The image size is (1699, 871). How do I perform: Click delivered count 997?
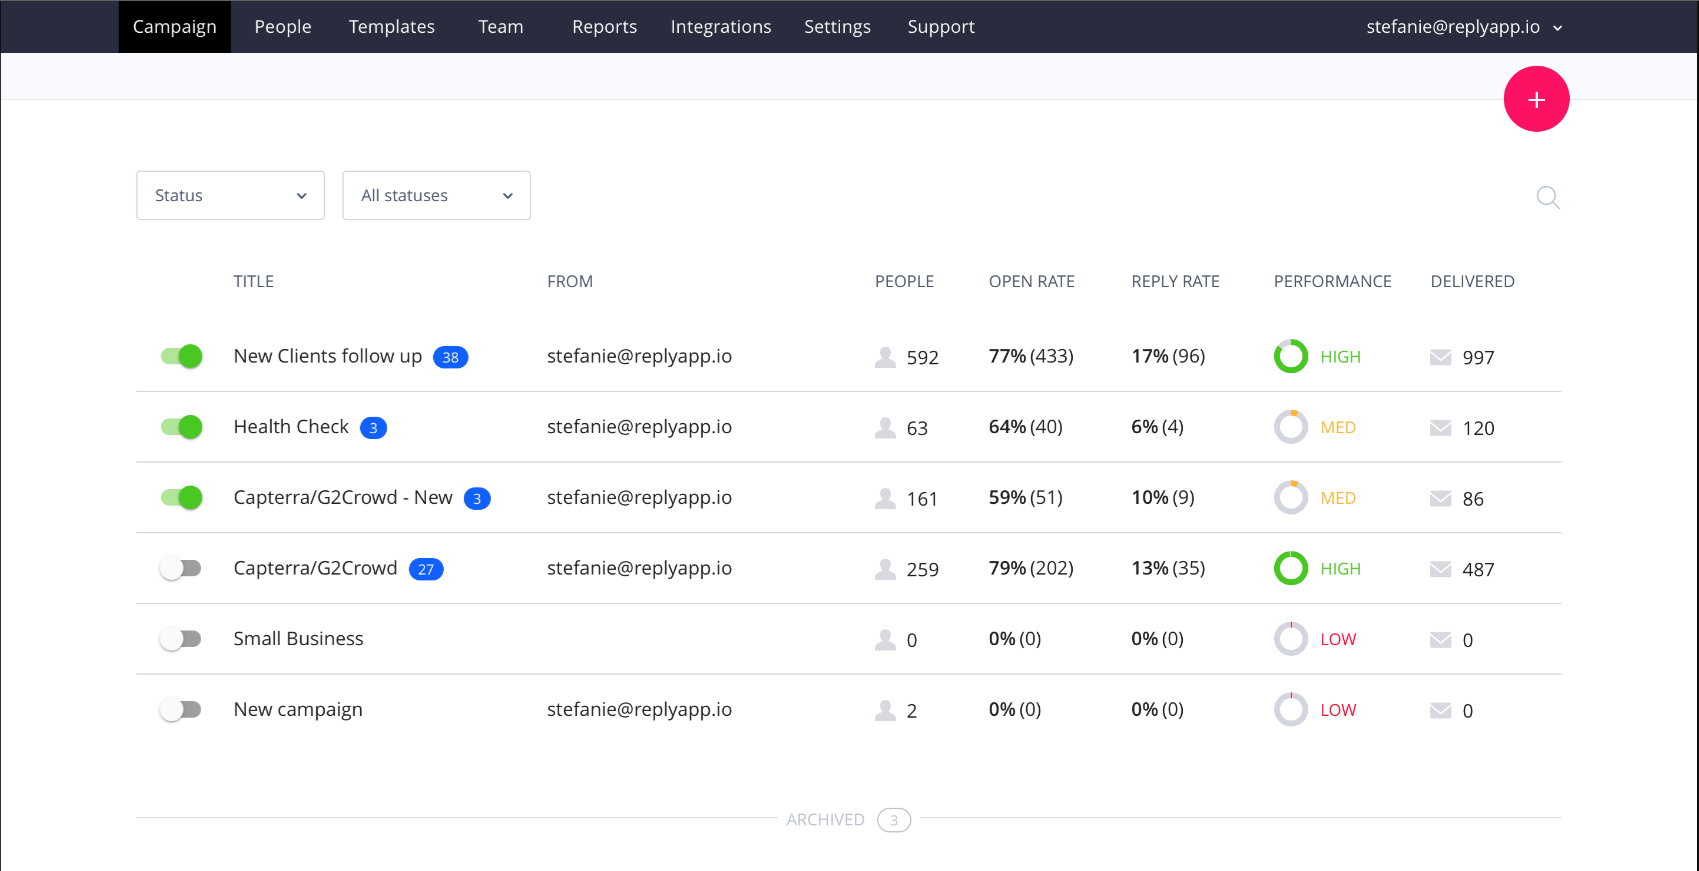(x=1478, y=358)
